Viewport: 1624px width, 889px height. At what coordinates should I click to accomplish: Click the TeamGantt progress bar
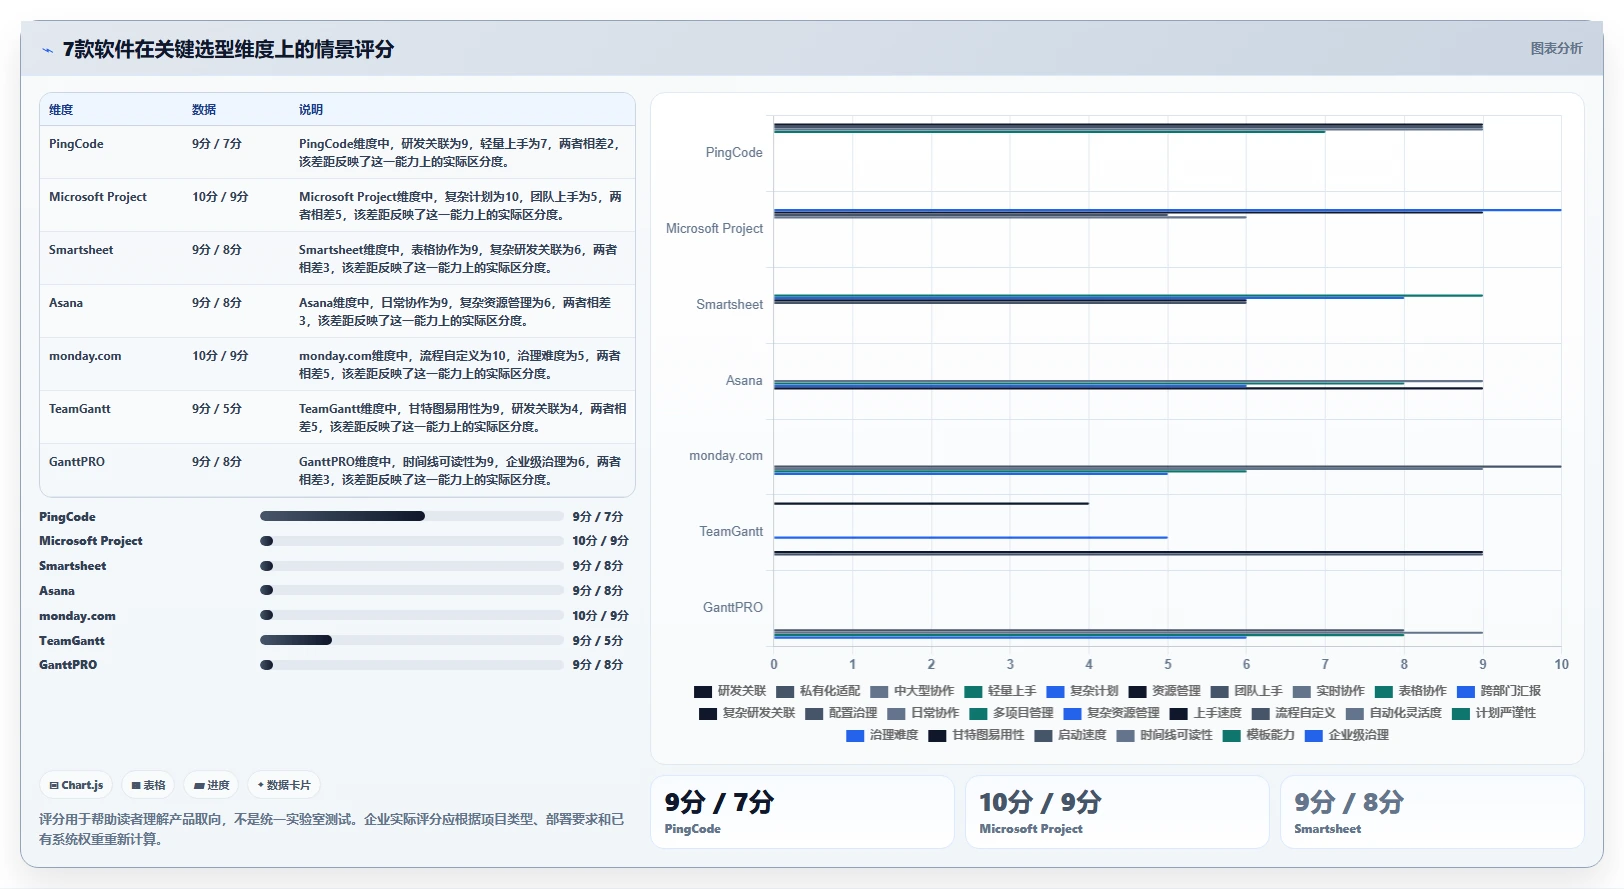412,641
